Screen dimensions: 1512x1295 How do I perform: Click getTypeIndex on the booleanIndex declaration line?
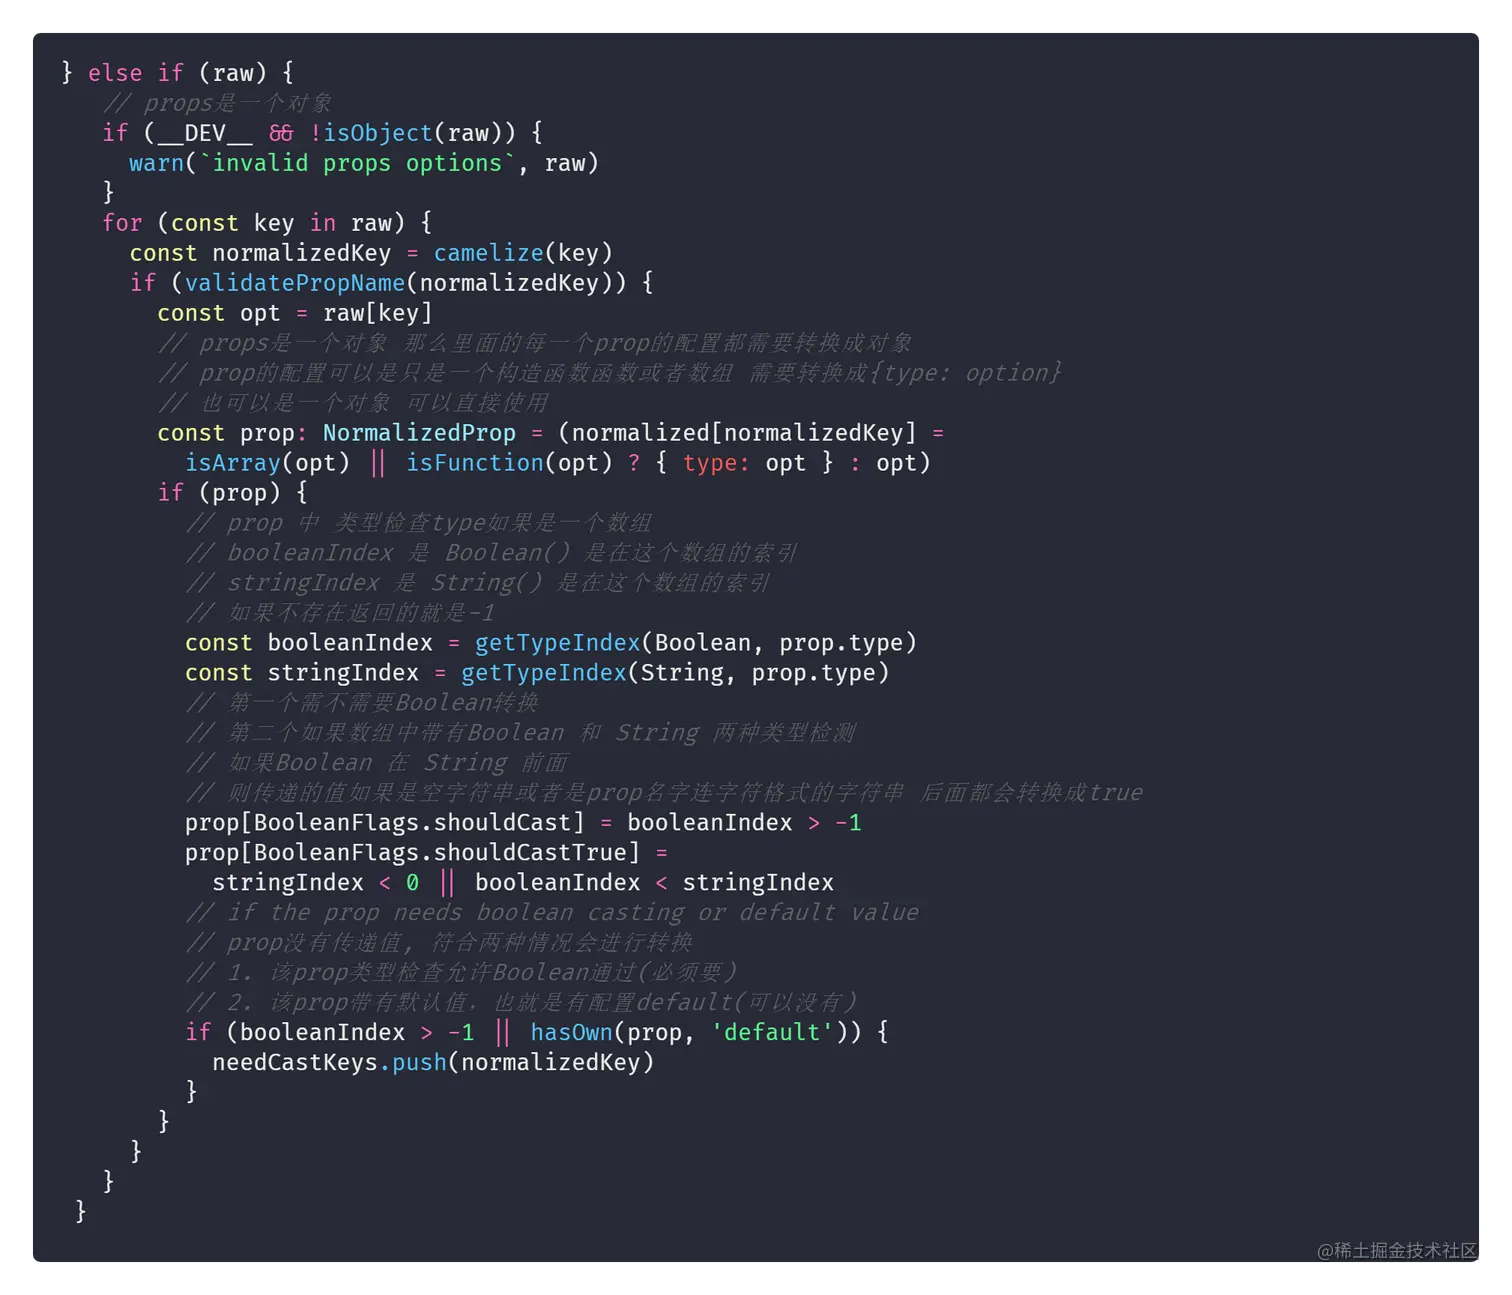[557, 643]
